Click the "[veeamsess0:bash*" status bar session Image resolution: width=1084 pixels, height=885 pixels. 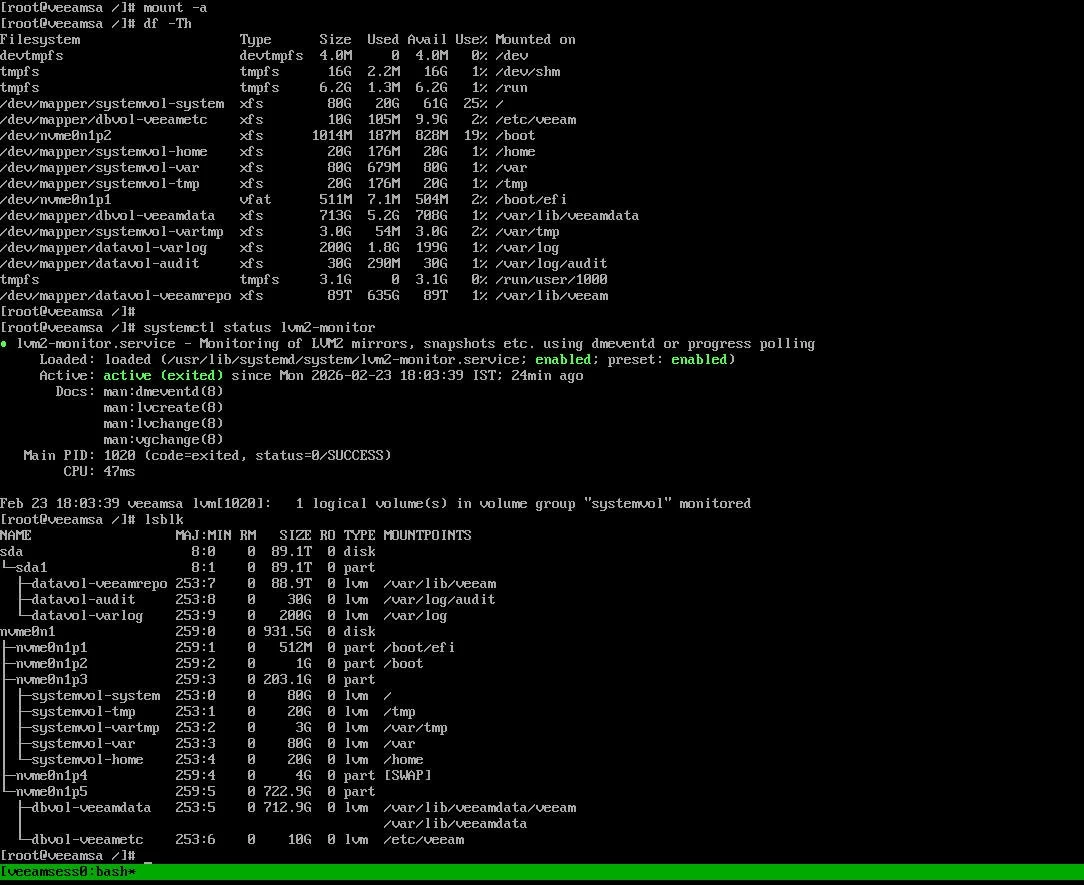(x=68, y=871)
